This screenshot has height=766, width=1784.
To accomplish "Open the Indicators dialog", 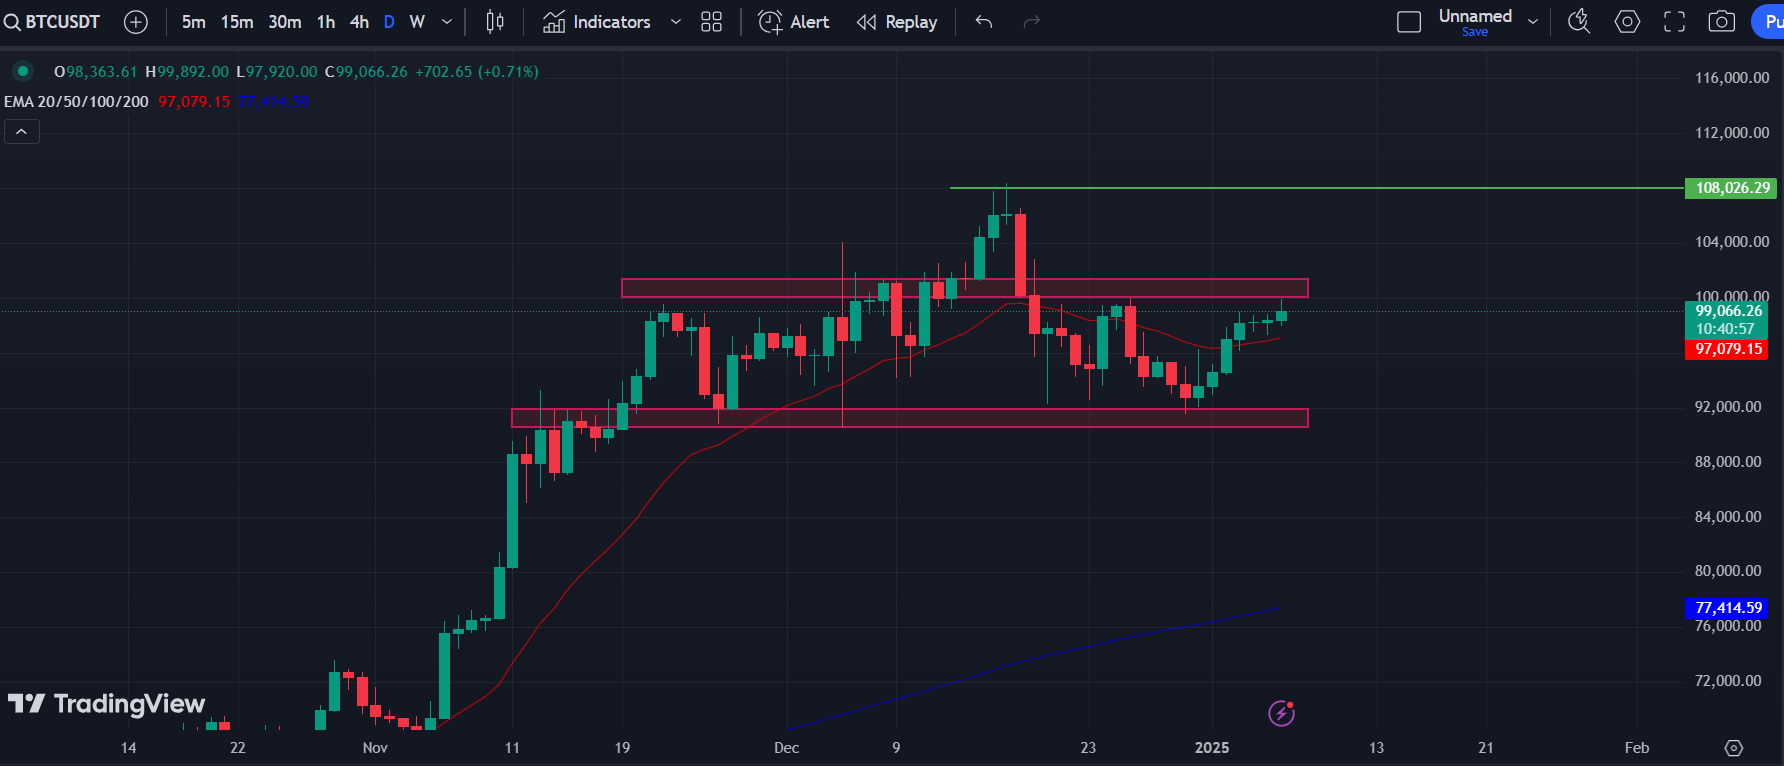I will 597,22.
